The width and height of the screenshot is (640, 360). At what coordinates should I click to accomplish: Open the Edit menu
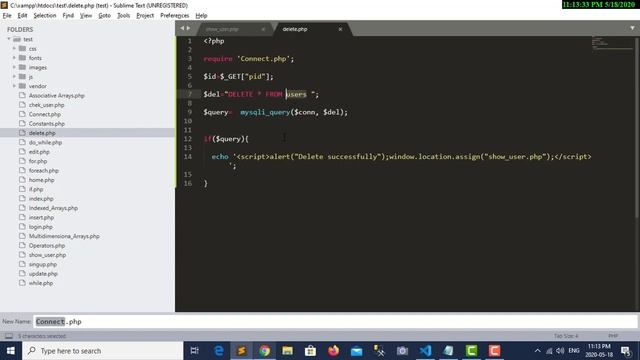22,16
